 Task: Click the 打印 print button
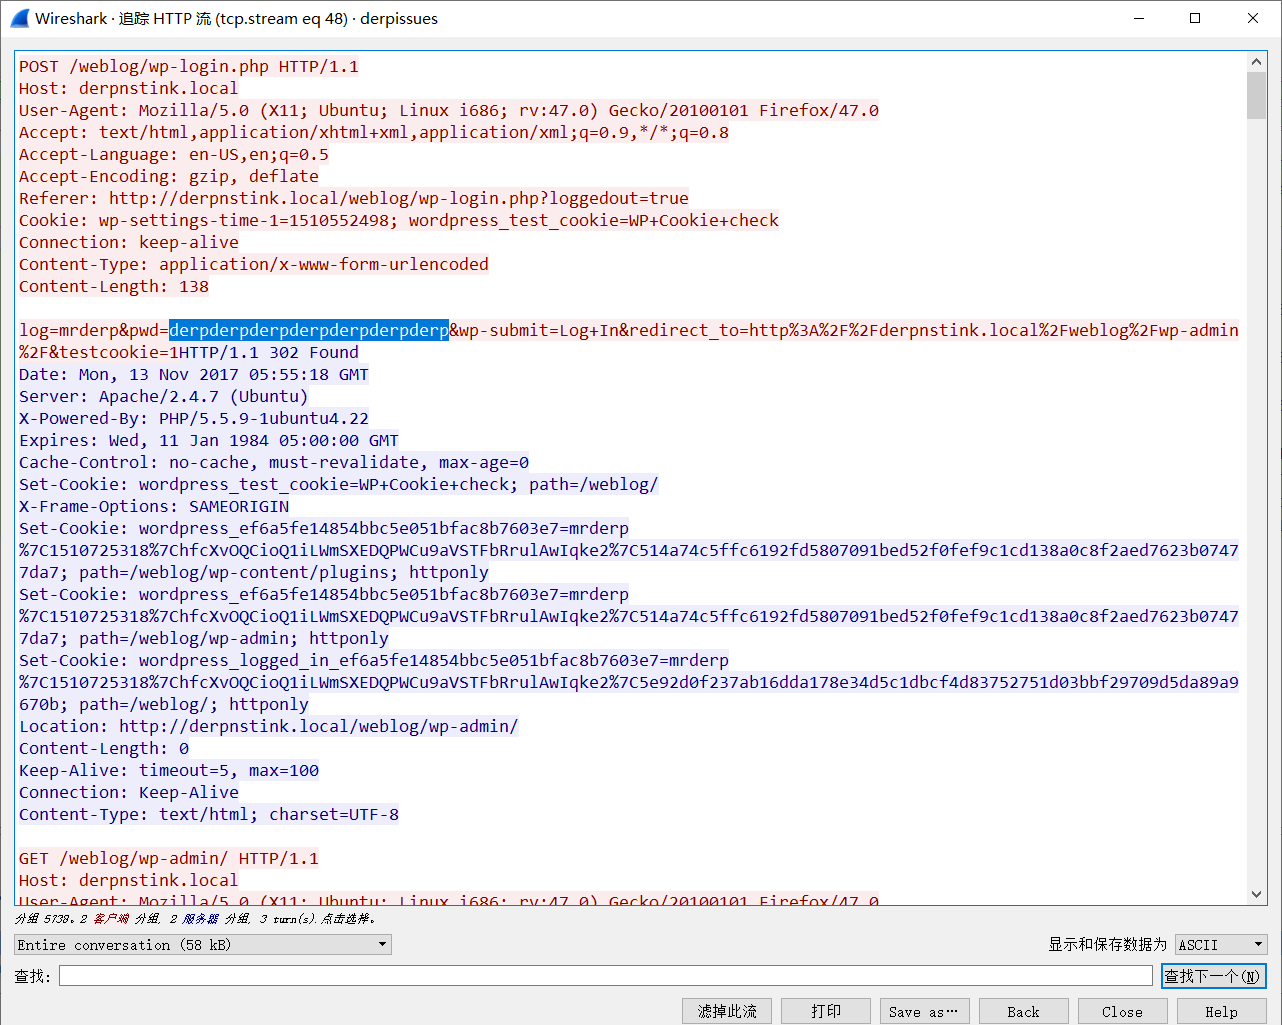click(826, 1011)
